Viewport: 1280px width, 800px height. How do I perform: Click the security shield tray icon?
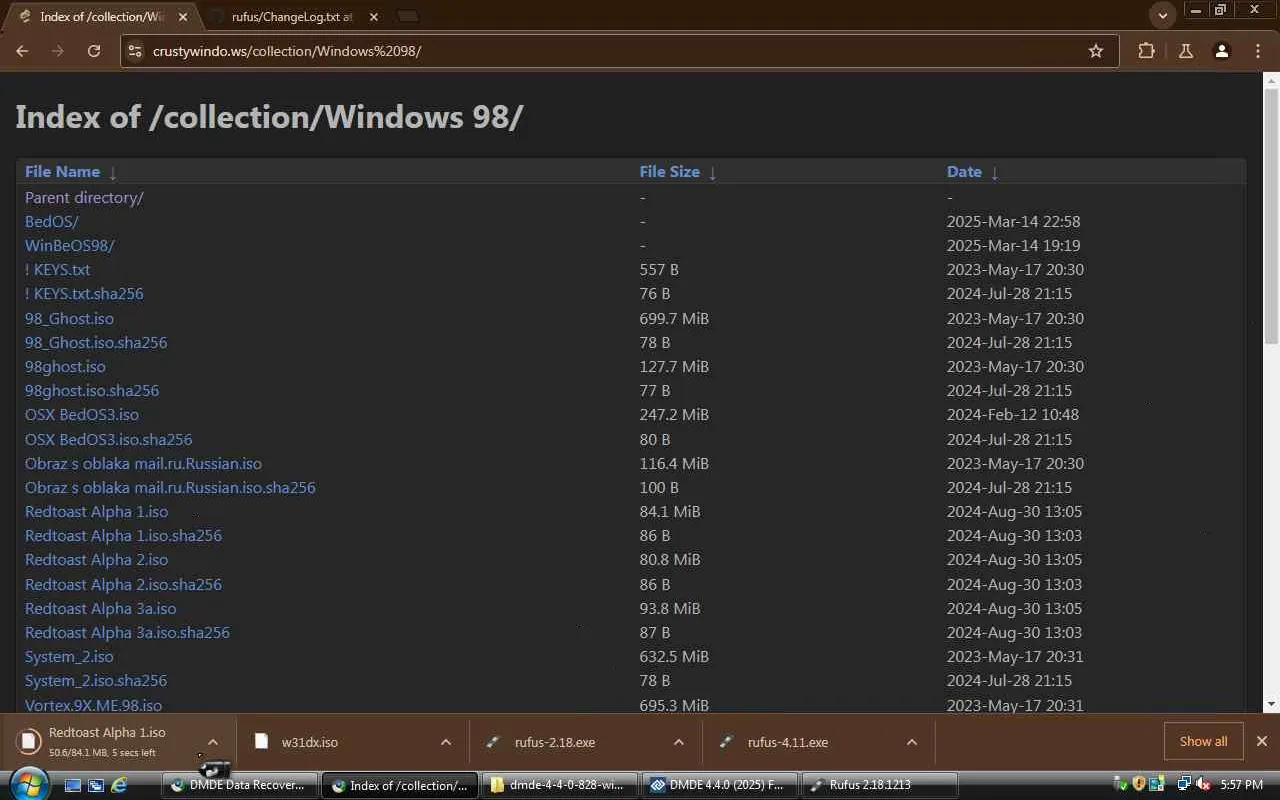coord(1138,785)
